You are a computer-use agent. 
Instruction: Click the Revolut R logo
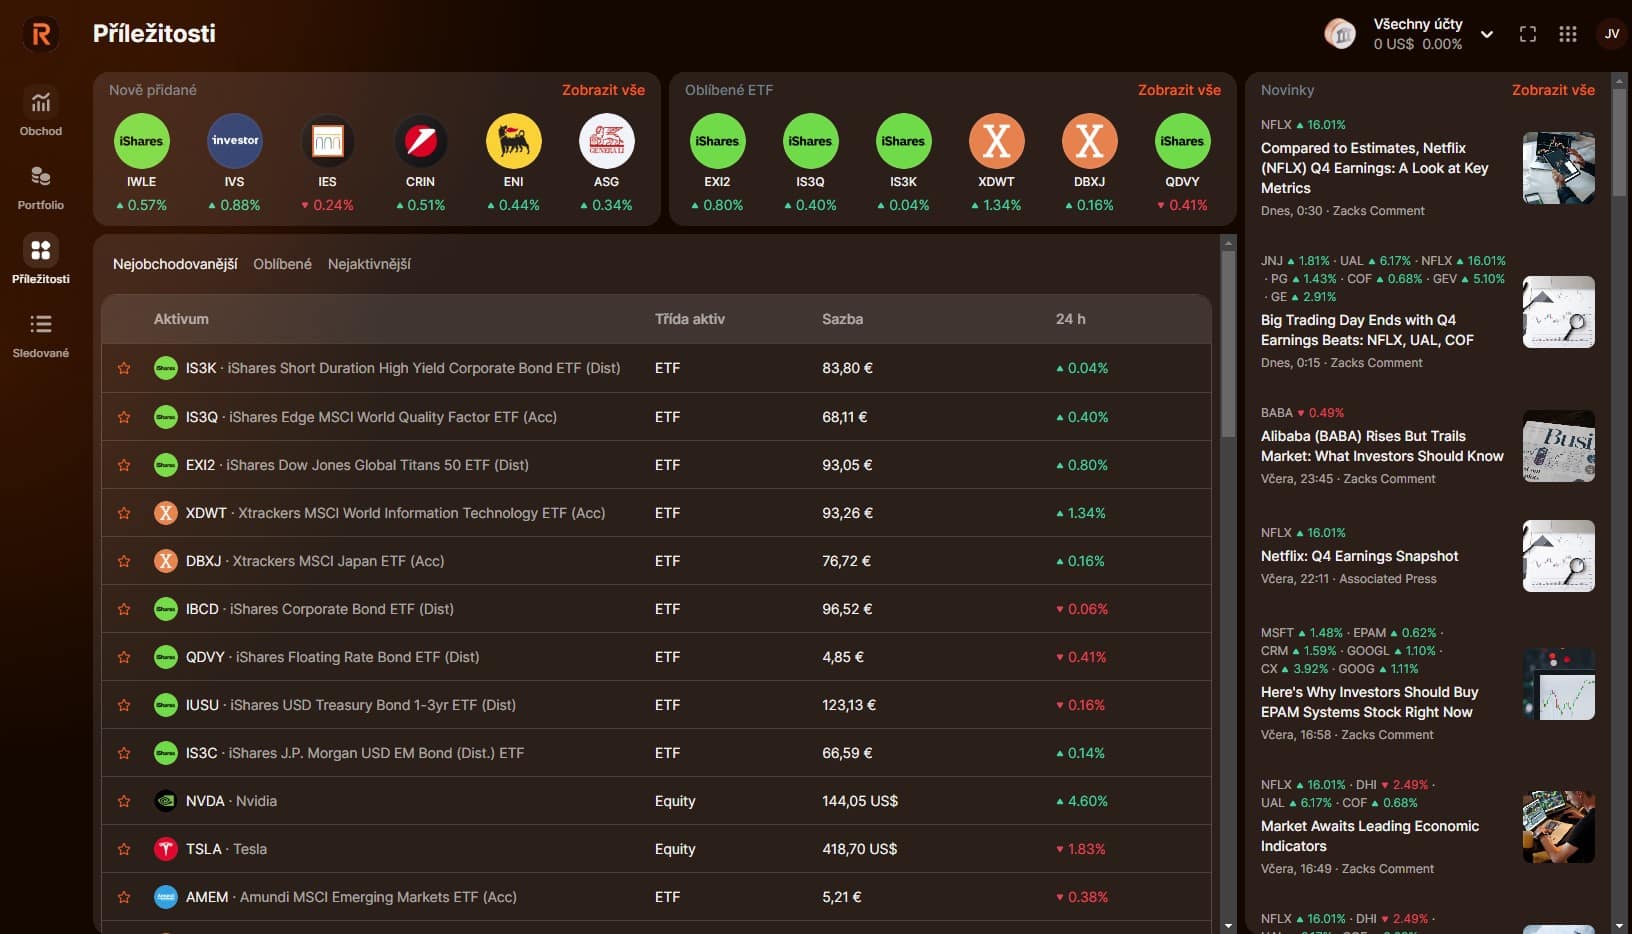point(41,34)
